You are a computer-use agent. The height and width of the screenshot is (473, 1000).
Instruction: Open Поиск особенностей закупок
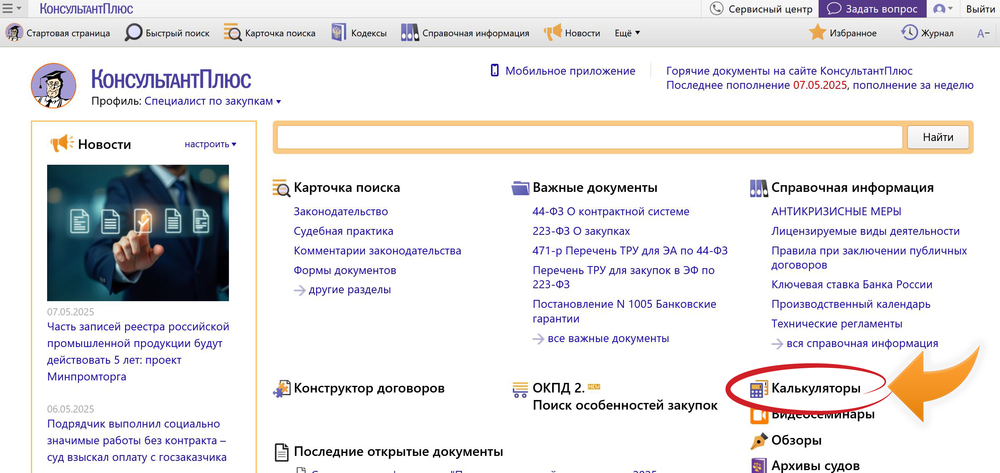click(625, 405)
